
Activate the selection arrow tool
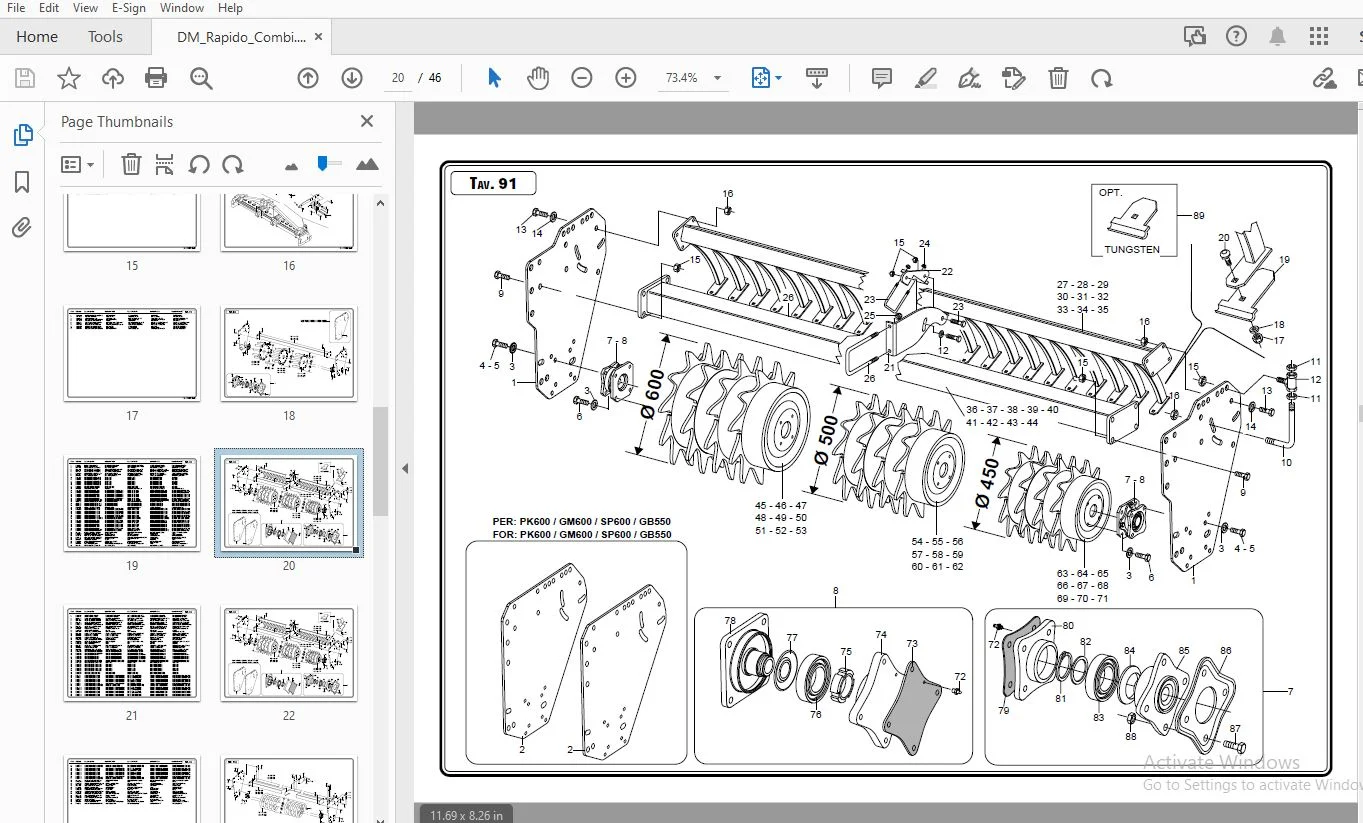(494, 78)
